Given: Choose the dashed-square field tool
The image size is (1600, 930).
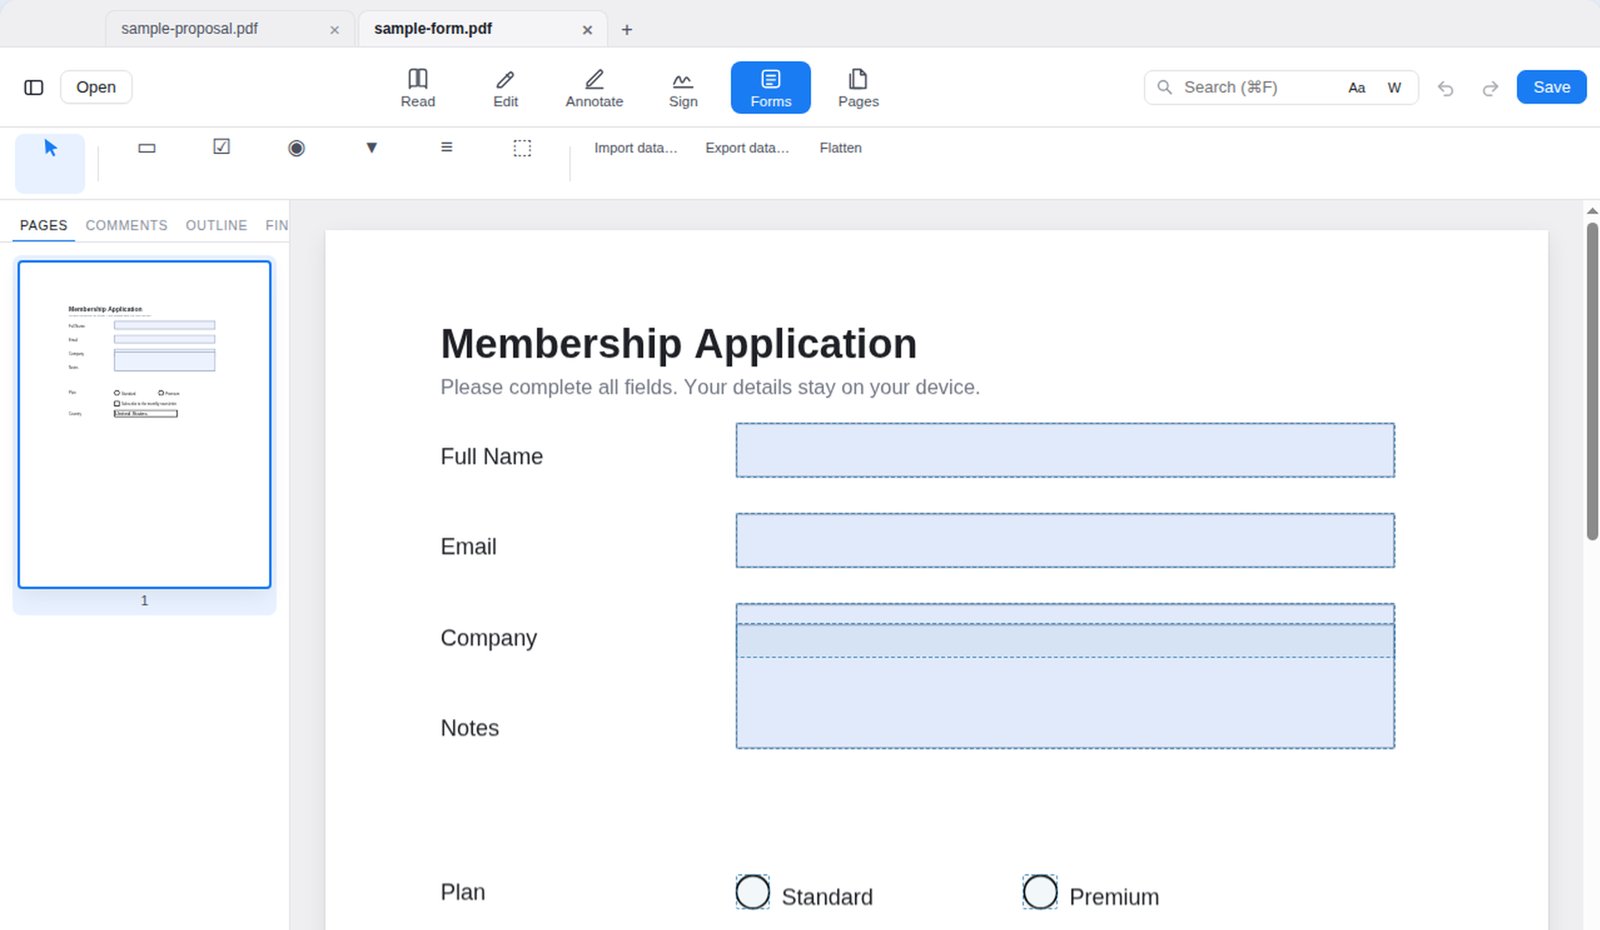Looking at the screenshot, I should (522, 148).
